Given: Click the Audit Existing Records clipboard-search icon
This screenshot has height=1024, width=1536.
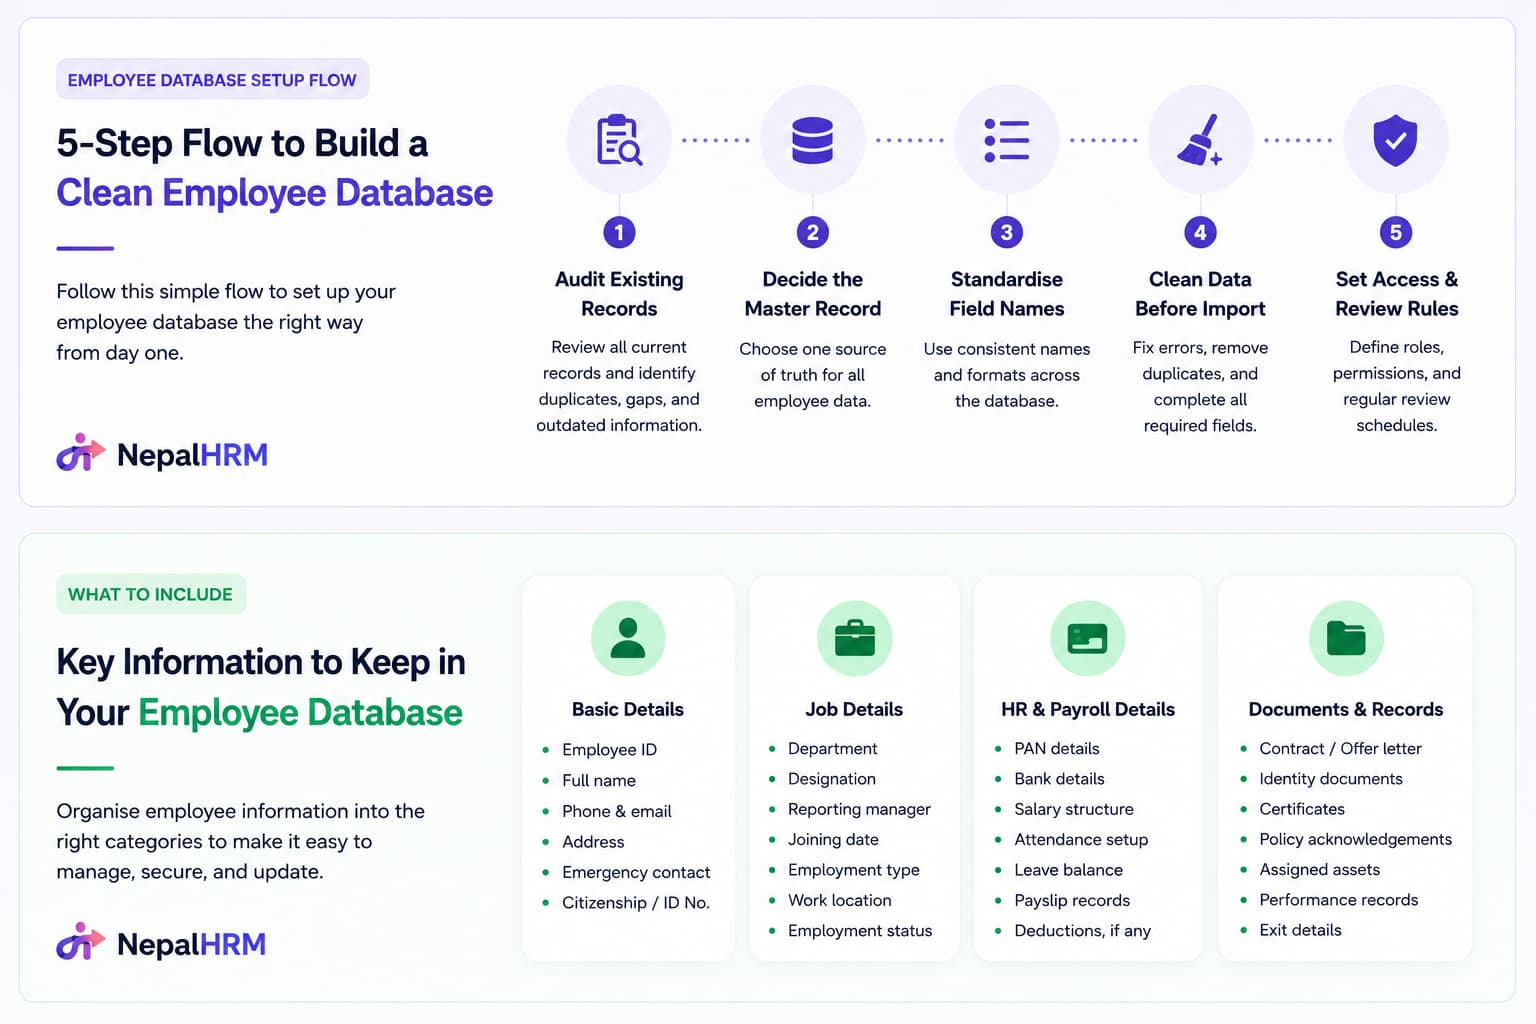Looking at the screenshot, I should 619,140.
